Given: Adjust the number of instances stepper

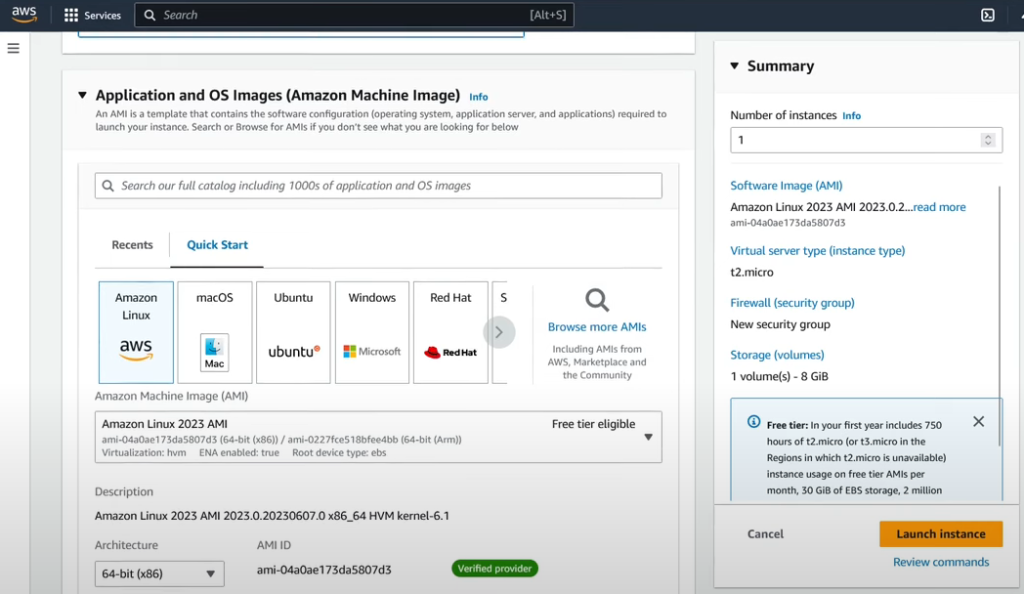Looking at the screenshot, I should coord(987,140).
